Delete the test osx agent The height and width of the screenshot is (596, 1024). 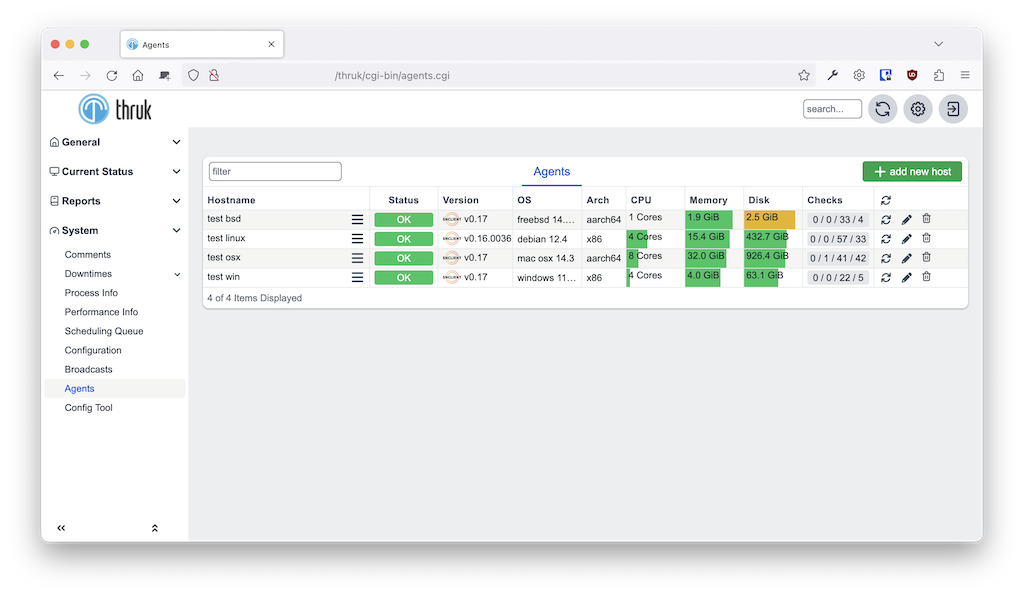coord(926,257)
